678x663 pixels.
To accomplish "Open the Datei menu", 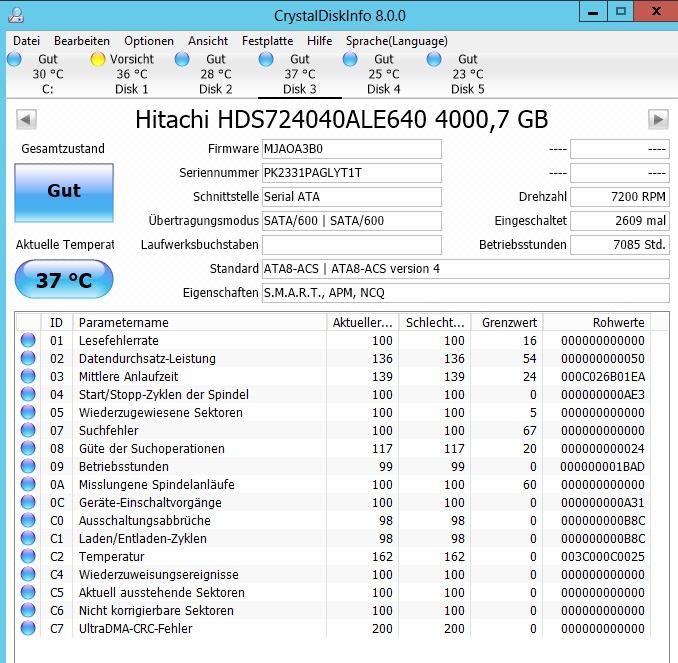I will coord(26,41).
